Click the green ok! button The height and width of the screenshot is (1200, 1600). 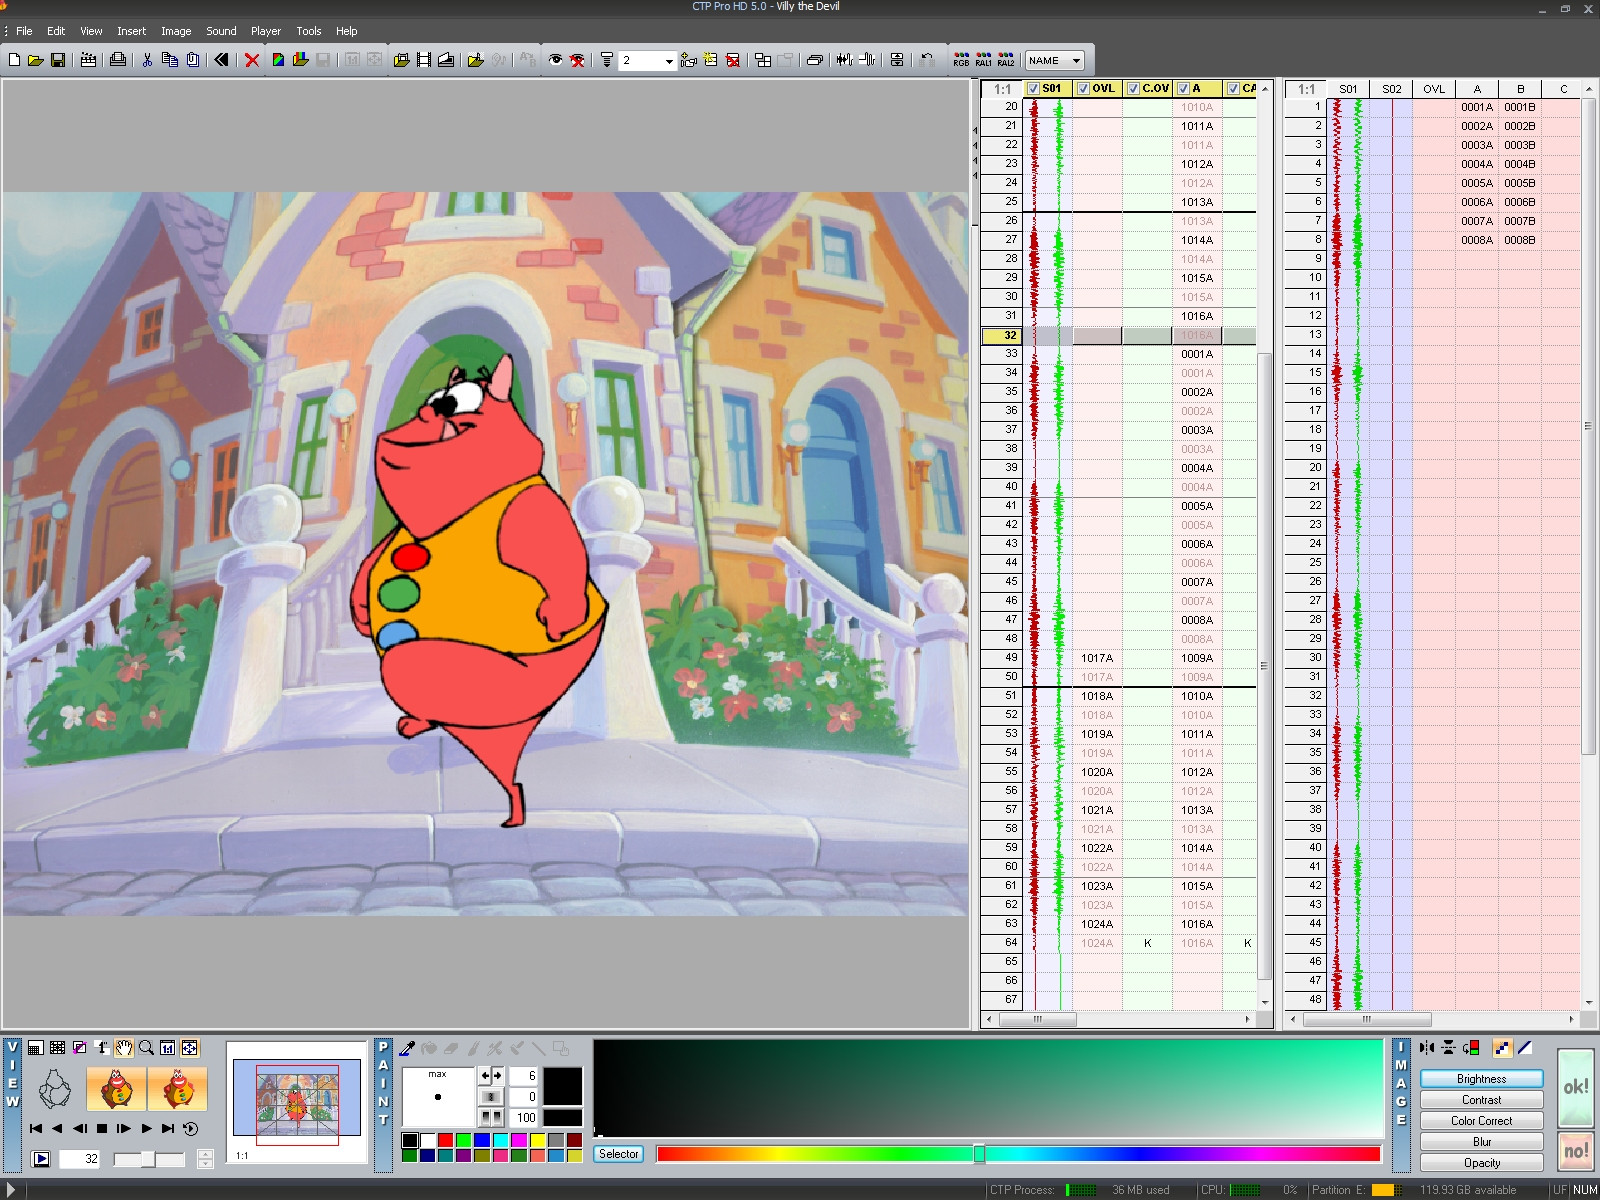(1576, 1087)
